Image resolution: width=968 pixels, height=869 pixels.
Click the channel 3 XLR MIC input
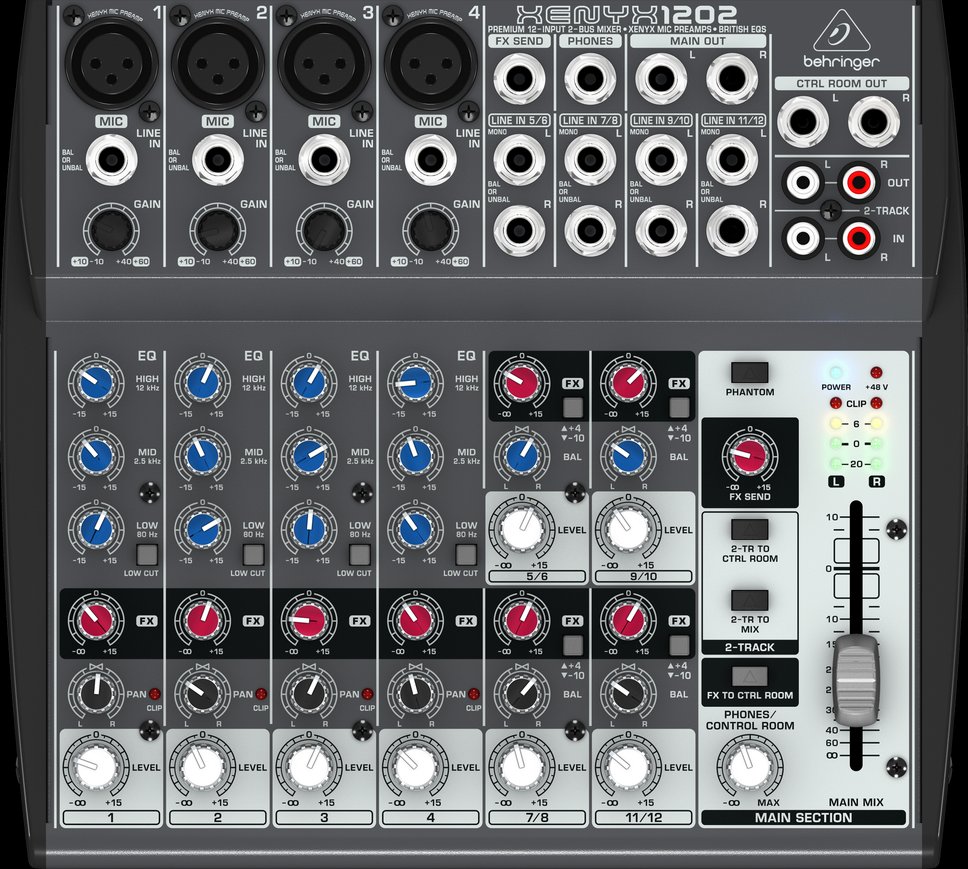(324, 64)
